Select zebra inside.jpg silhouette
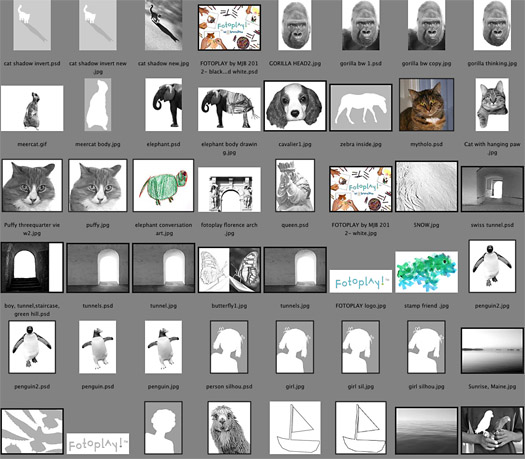Screen dimensions: 525x459 click(x=361, y=107)
